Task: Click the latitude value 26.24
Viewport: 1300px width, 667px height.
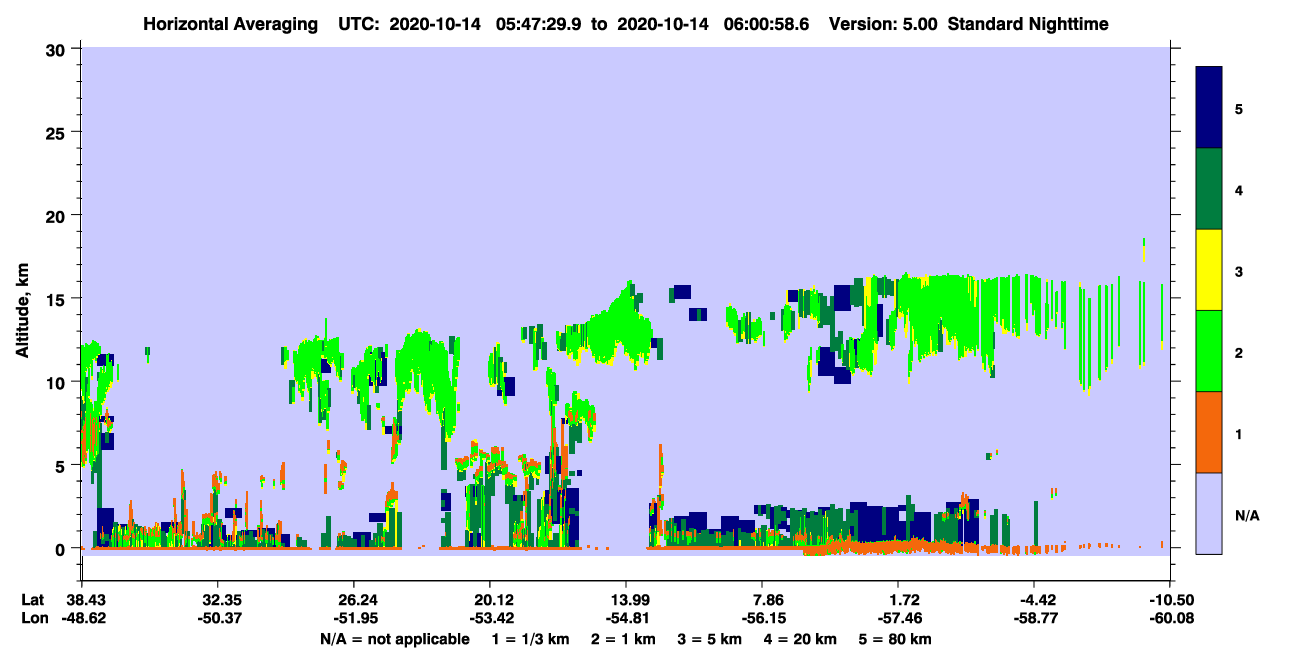Action: (353, 600)
